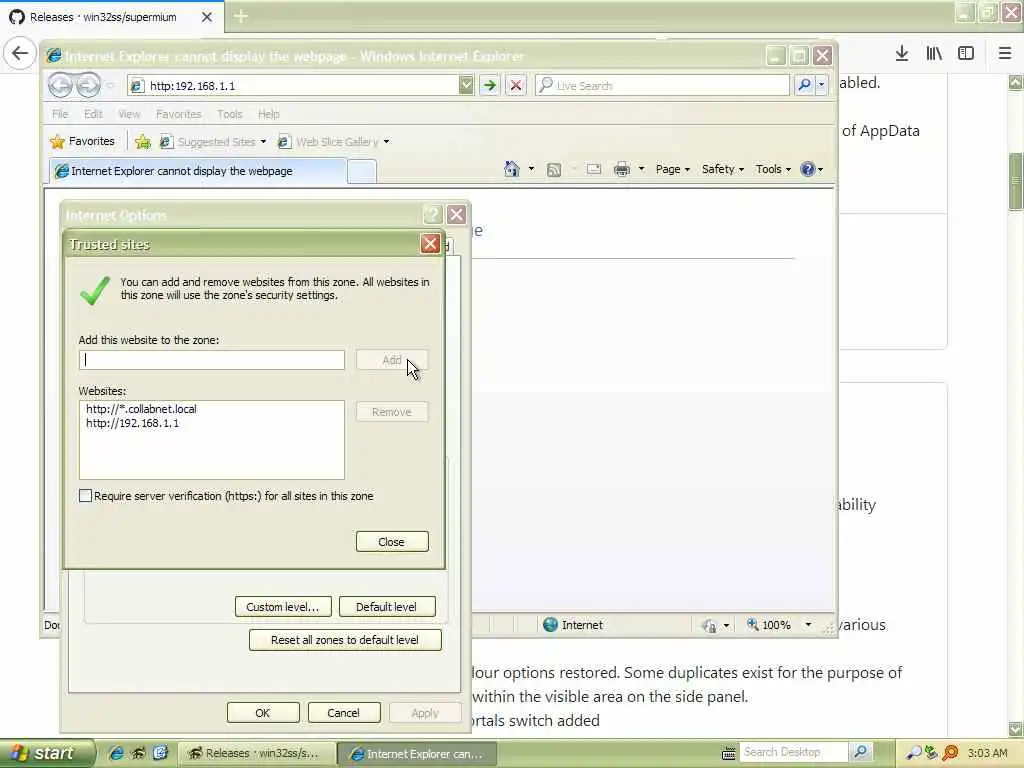Screen dimensions: 1024x768
Task: Open the Tools command bar menu
Action: tap(773, 169)
